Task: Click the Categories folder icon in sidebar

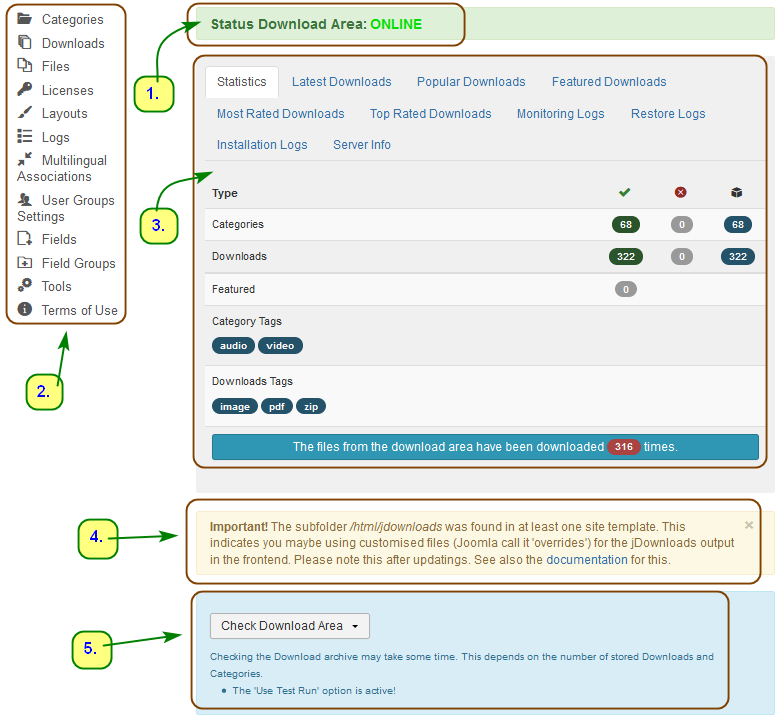Action: 24,19
